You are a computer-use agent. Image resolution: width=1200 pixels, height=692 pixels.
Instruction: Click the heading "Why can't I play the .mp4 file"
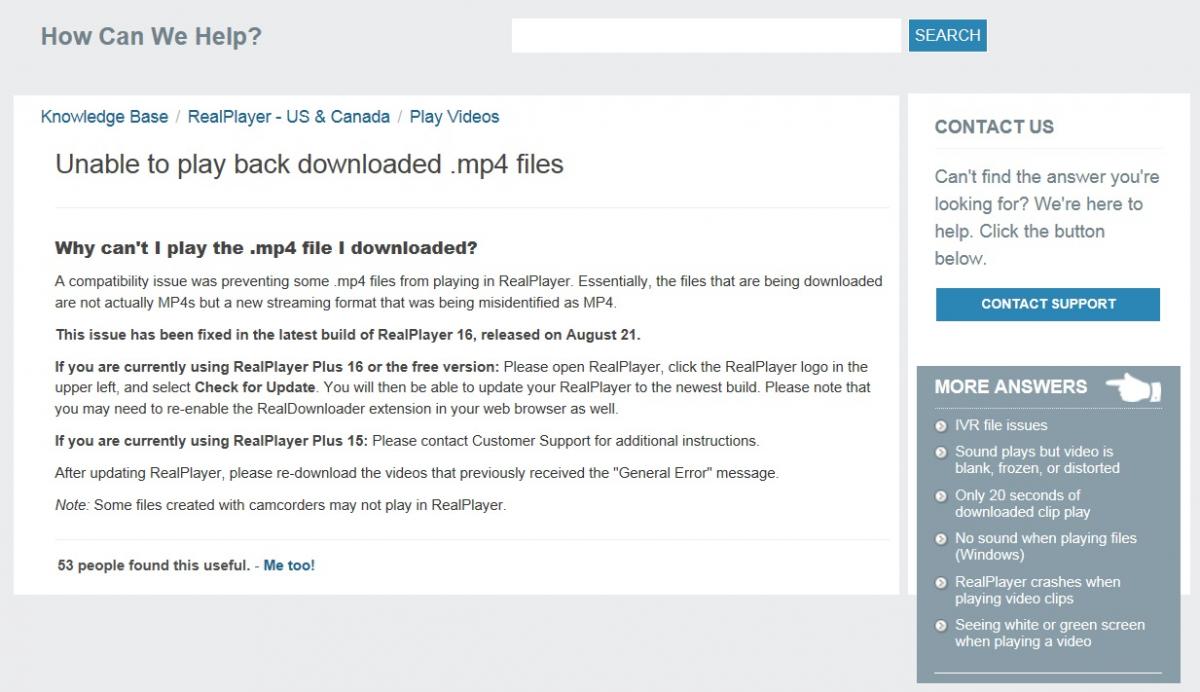pyautogui.click(x=266, y=248)
